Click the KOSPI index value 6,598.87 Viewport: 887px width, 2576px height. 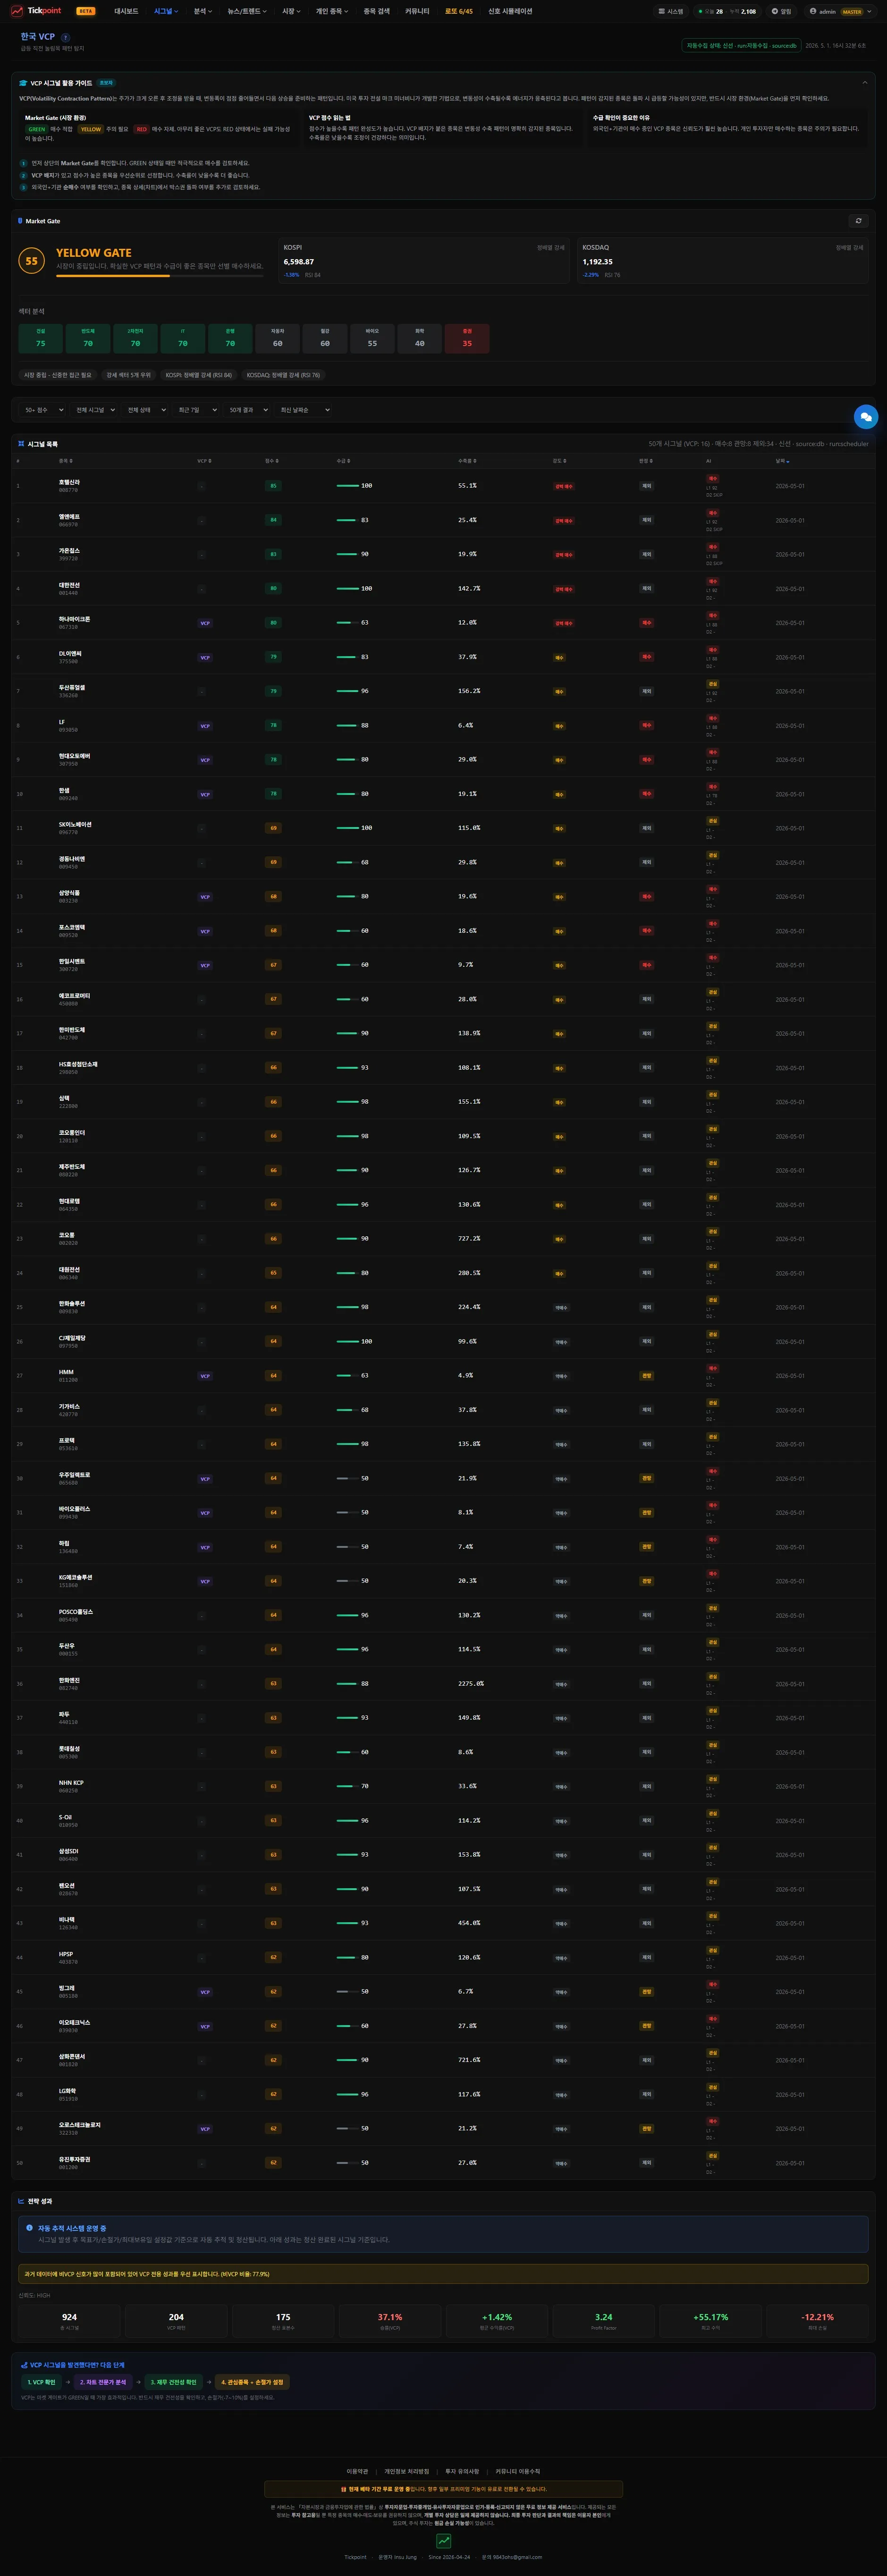[299, 262]
